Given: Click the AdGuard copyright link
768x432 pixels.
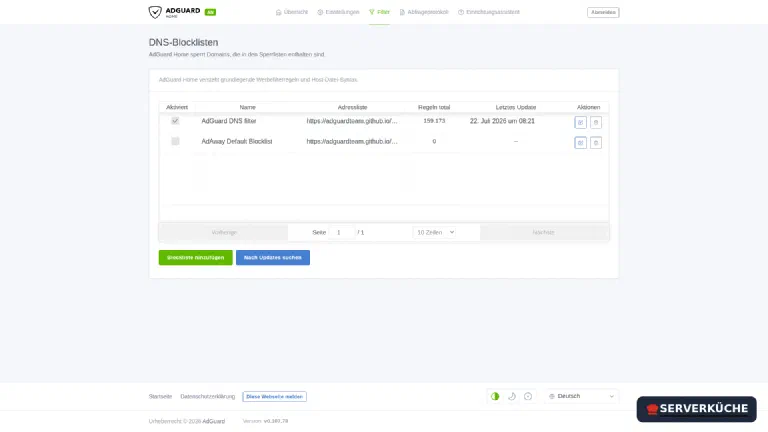Looking at the screenshot, I should [214, 421].
